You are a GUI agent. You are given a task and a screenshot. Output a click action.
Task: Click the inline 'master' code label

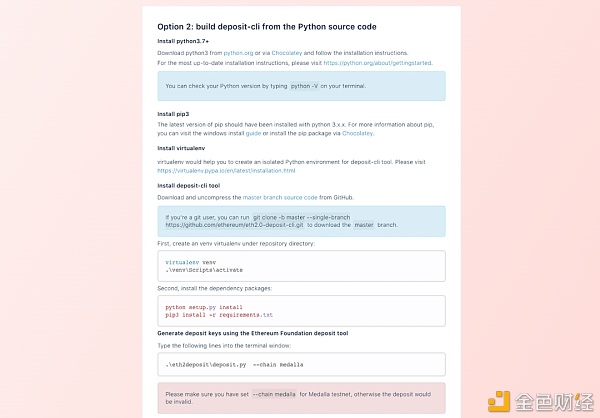pyautogui.click(x=364, y=225)
